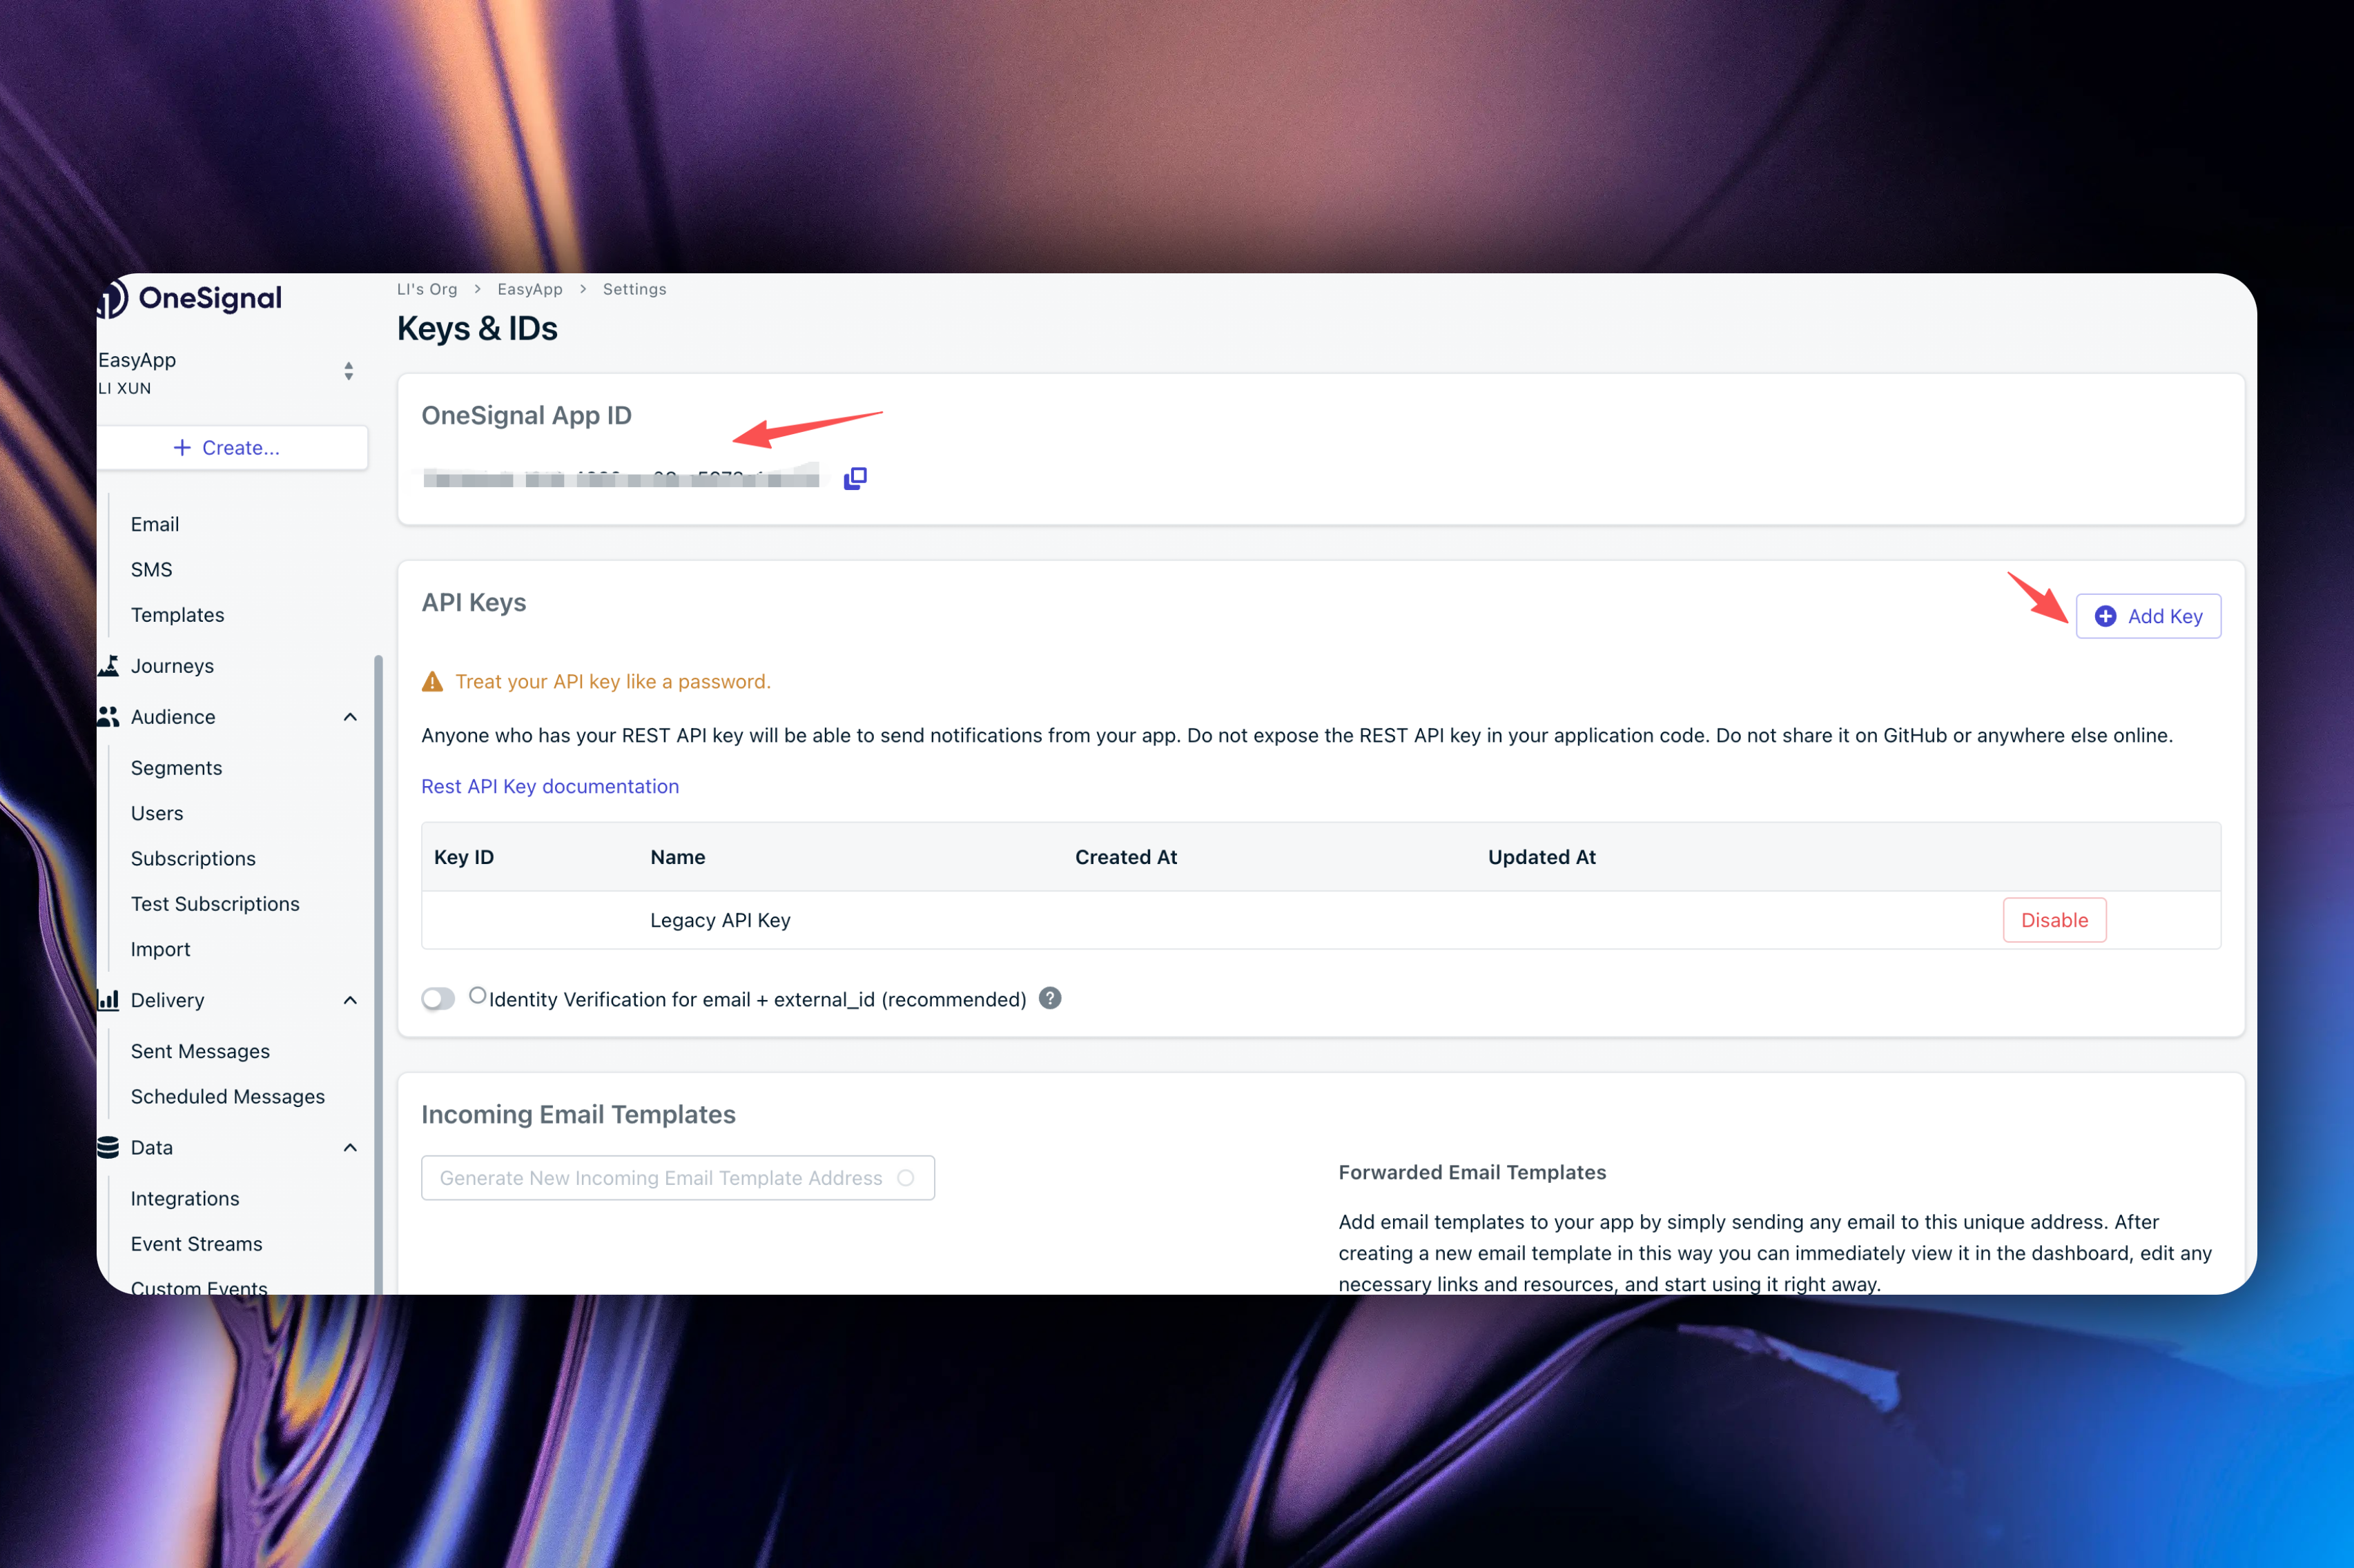Disable the Legacy API Key

click(x=2054, y=920)
